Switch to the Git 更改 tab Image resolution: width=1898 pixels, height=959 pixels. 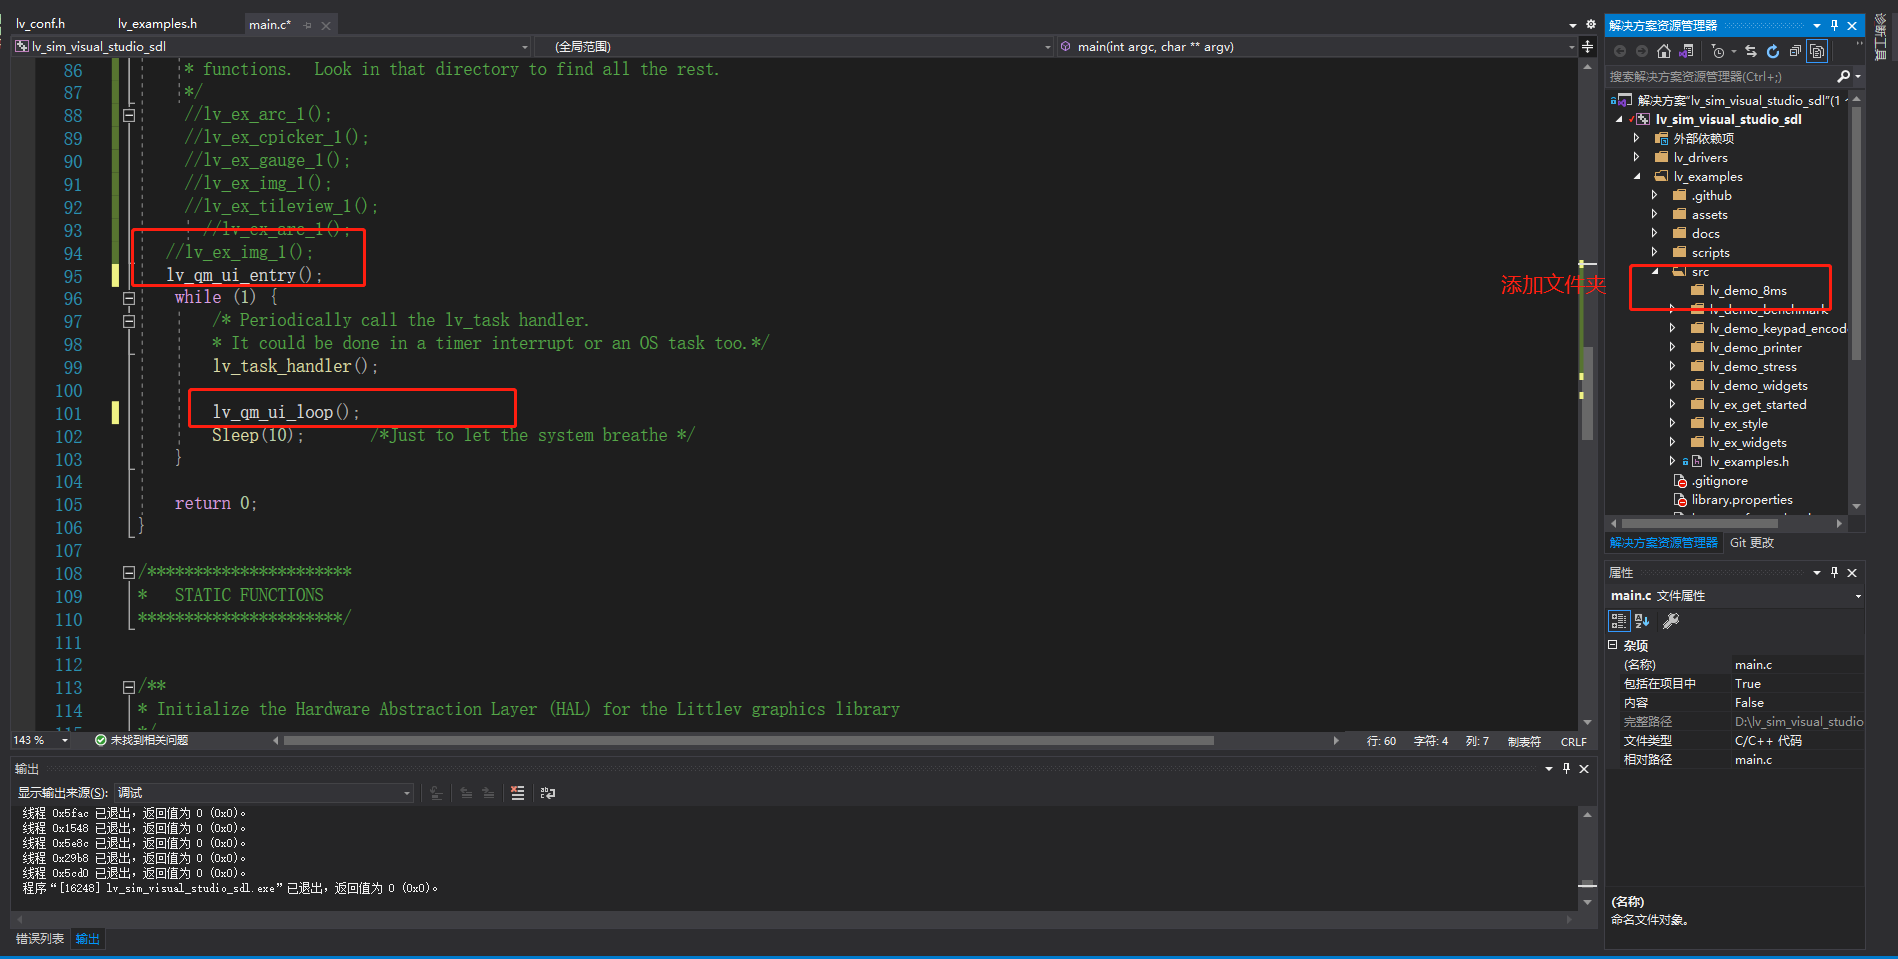[x=1752, y=542]
